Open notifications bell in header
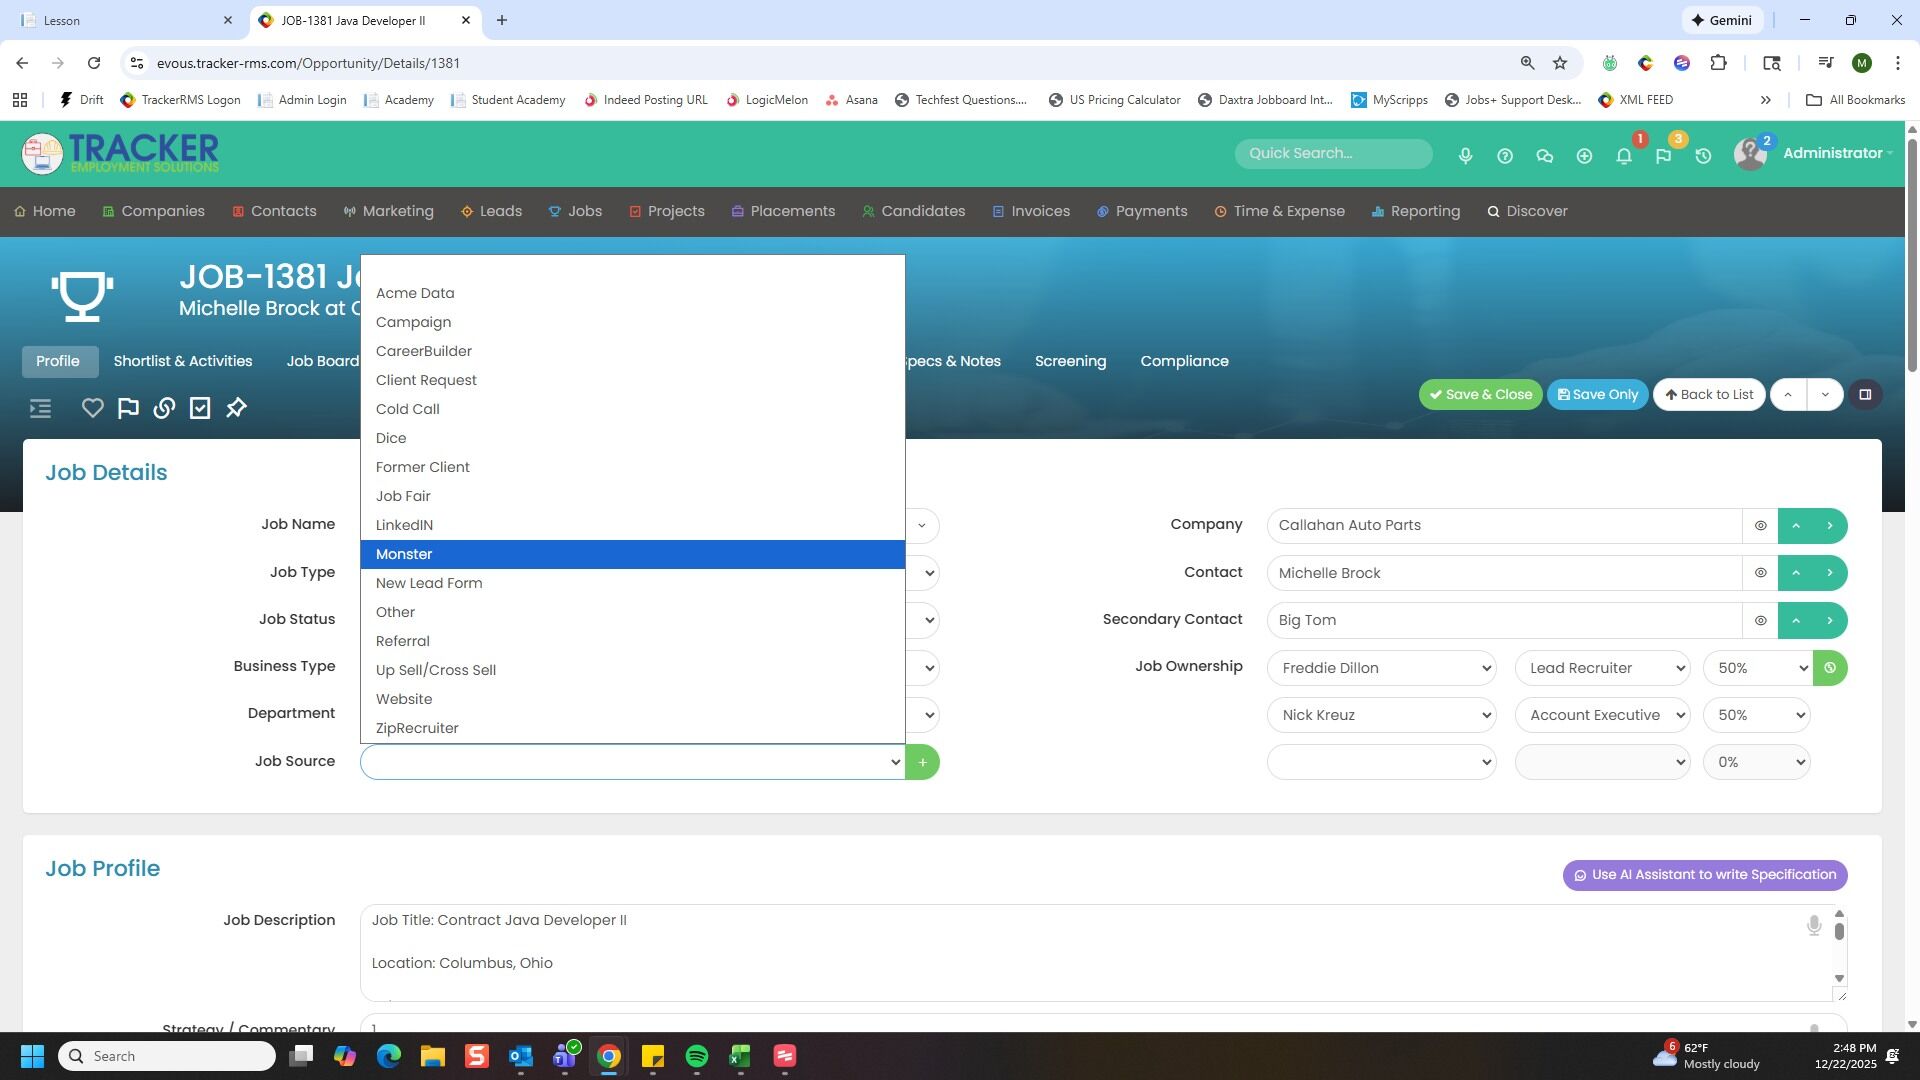The width and height of the screenshot is (1920, 1080). [x=1624, y=156]
